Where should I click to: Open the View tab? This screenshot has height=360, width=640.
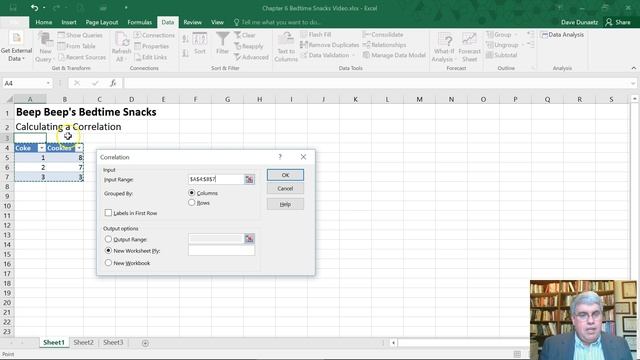[217, 22]
